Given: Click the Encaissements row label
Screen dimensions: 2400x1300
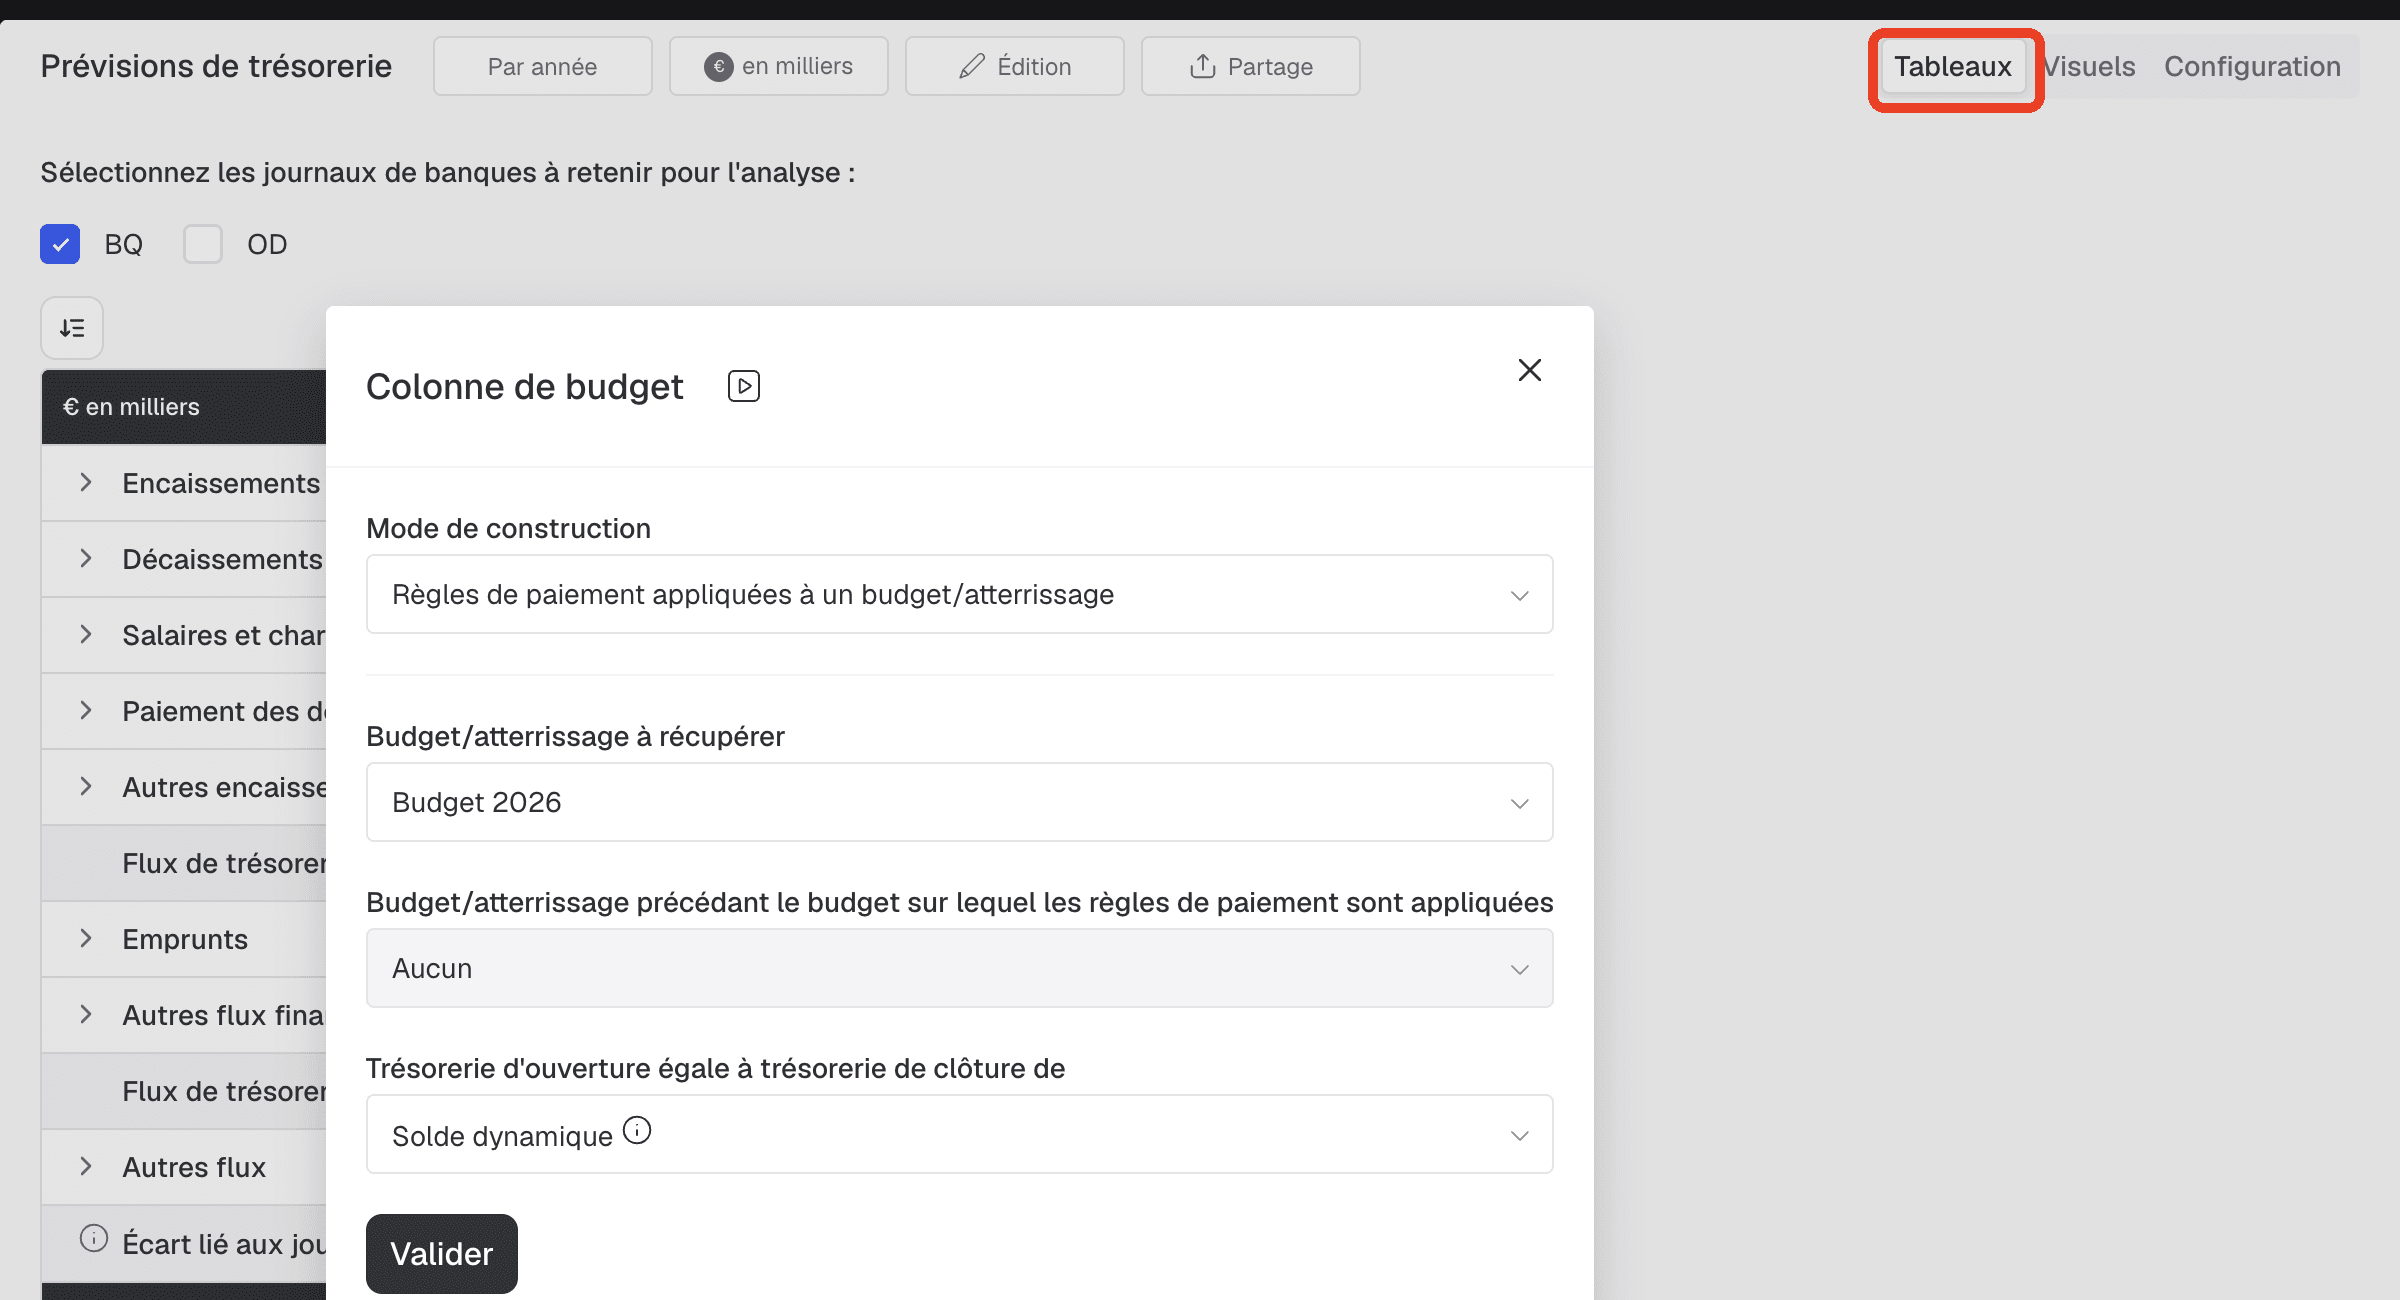Looking at the screenshot, I should (x=221, y=483).
